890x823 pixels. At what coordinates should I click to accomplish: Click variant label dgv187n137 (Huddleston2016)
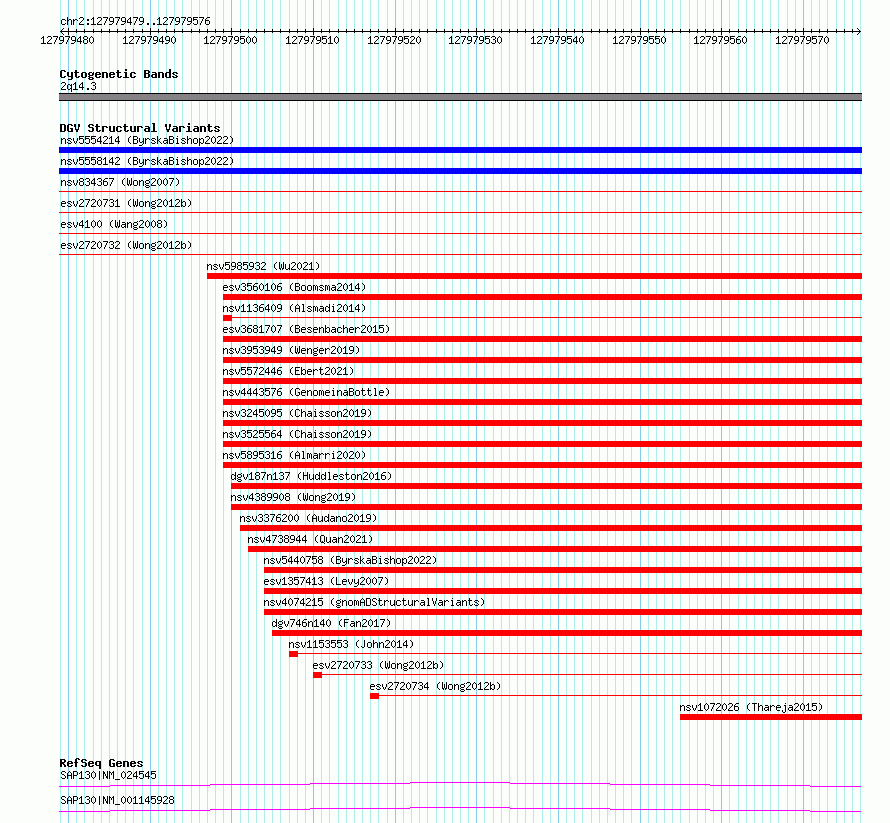pyautogui.click(x=311, y=476)
